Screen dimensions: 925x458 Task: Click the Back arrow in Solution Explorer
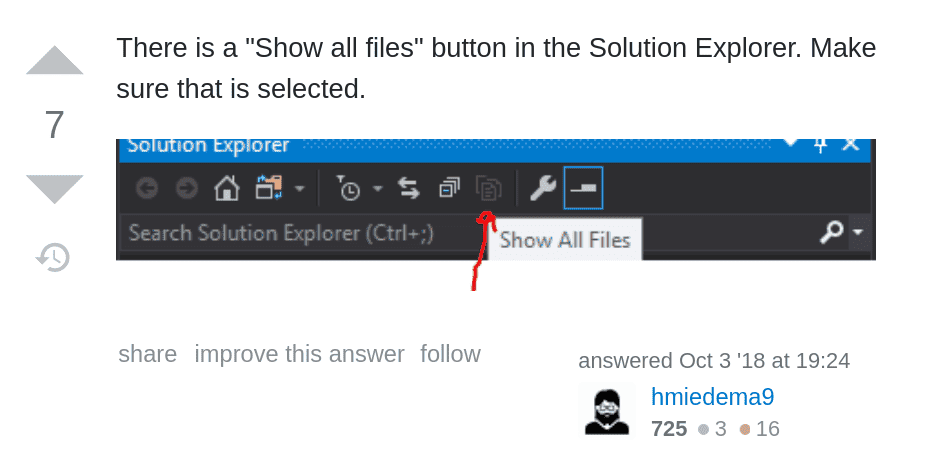147,189
